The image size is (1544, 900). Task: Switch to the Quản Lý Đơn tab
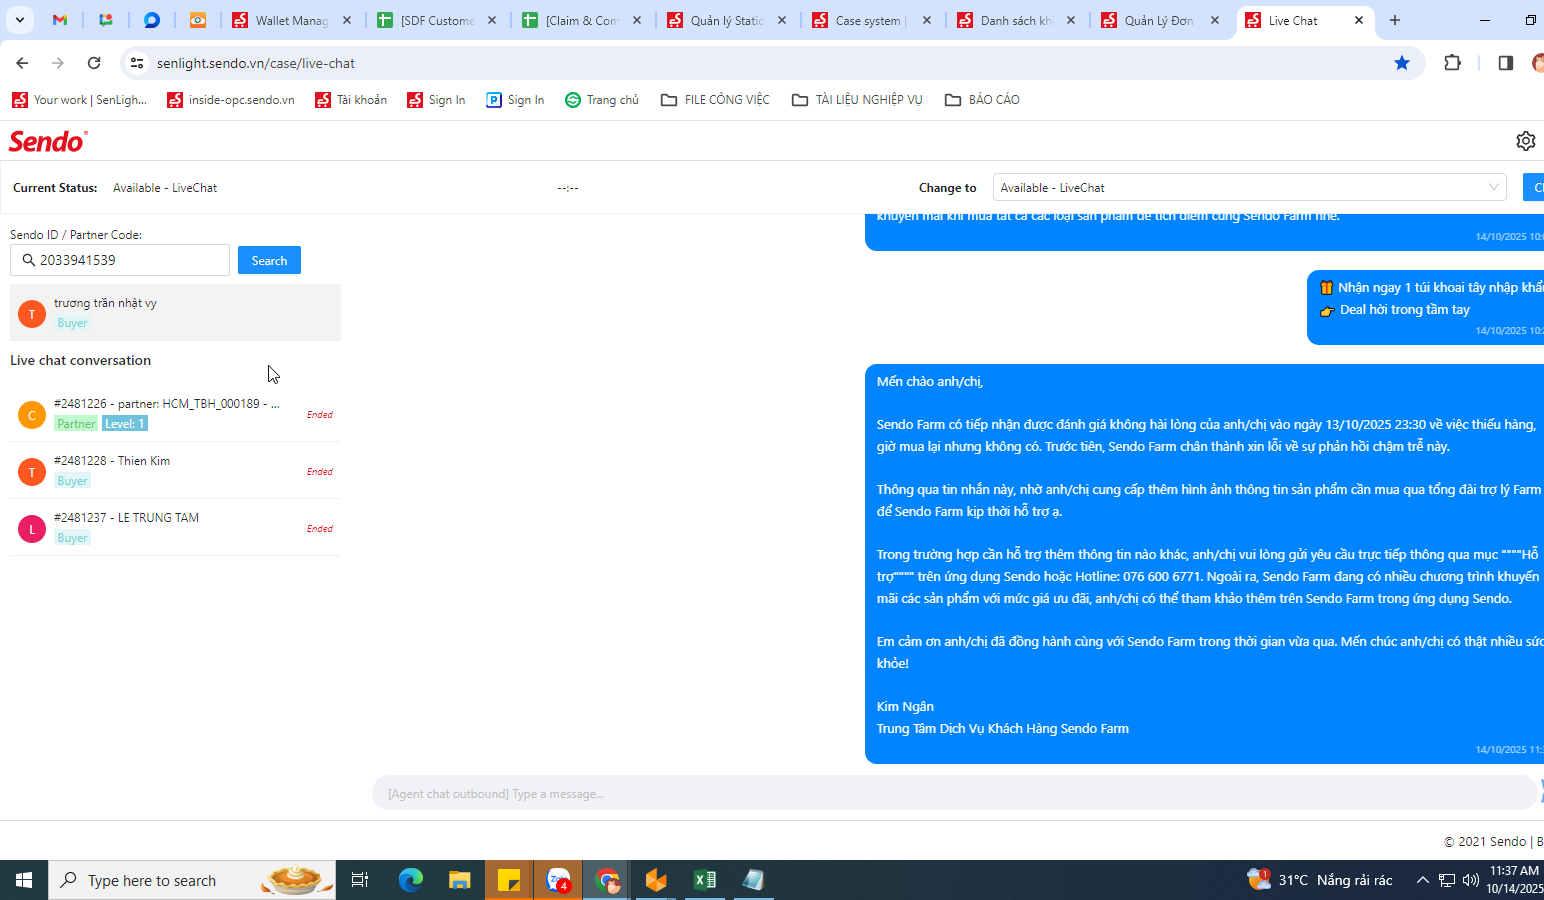pos(1158,20)
